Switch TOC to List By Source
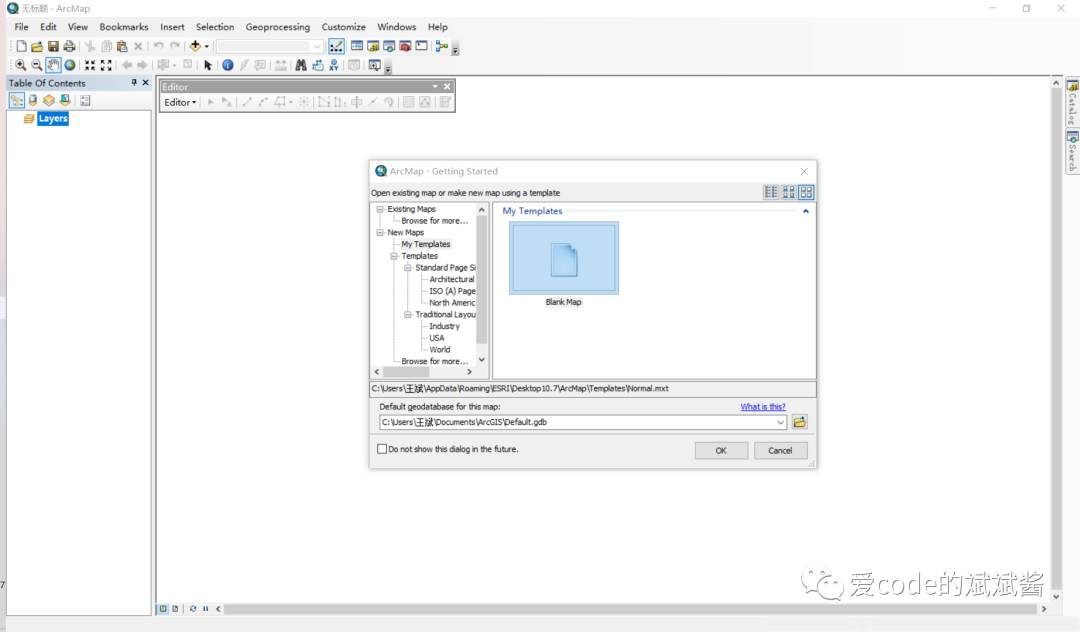 pyautogui.click(x=32, y=101)
